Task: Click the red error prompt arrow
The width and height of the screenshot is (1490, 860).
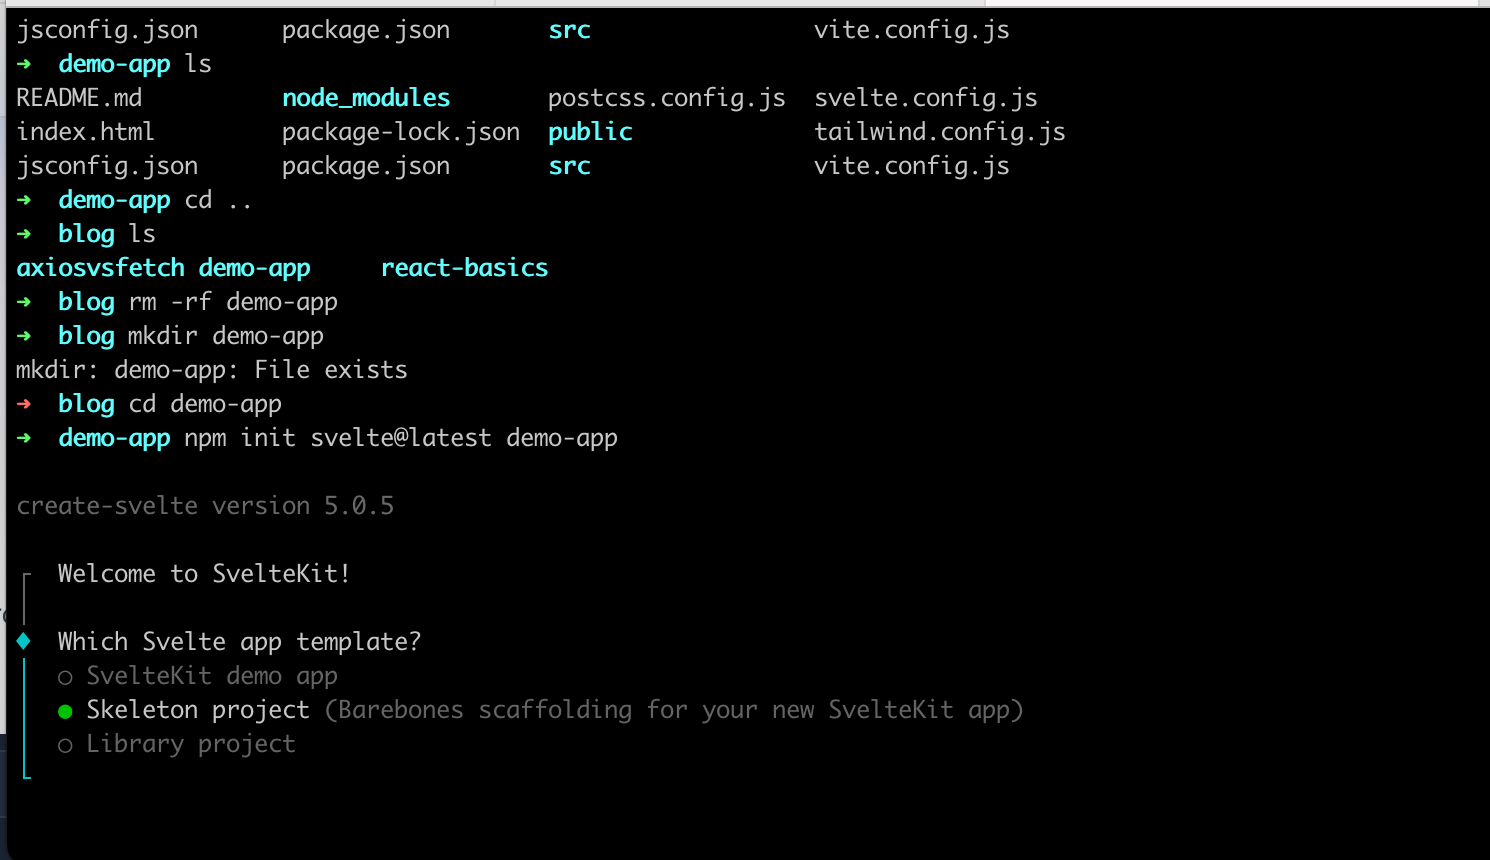Action: tap(24, 404)
